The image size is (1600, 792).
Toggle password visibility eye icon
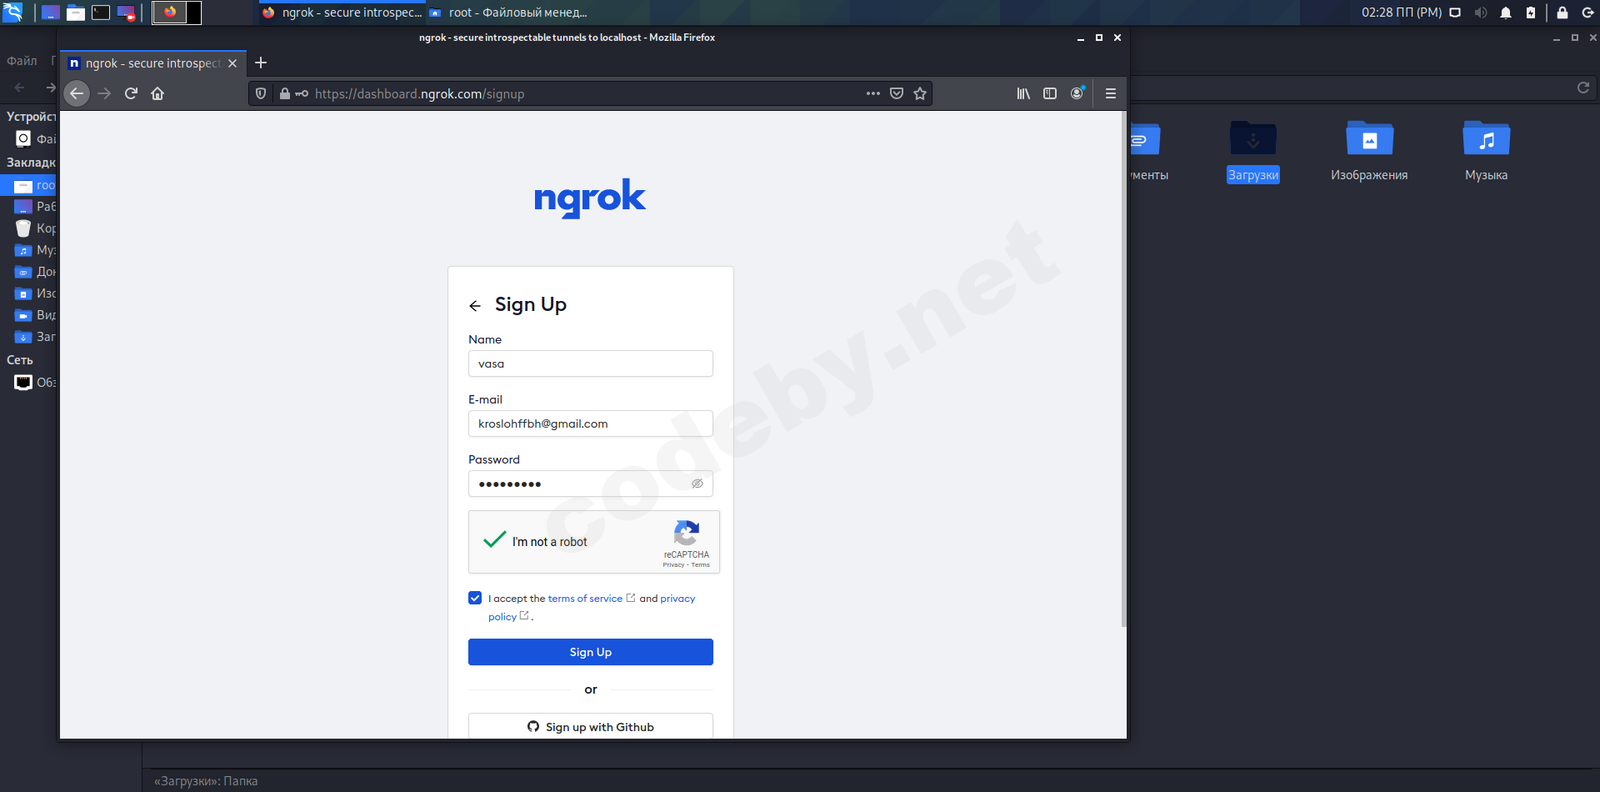click(697, 484)
